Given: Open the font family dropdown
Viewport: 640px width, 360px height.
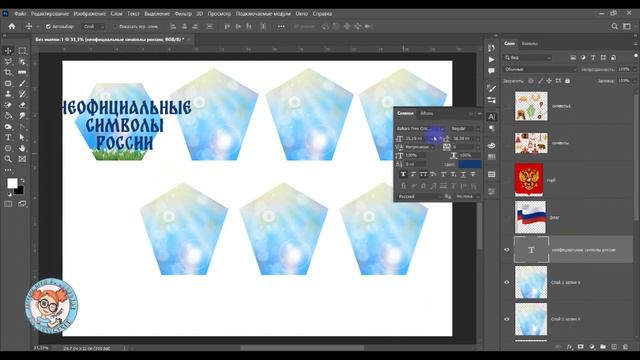Looking at the screenshot, I should tap(420, 129).
